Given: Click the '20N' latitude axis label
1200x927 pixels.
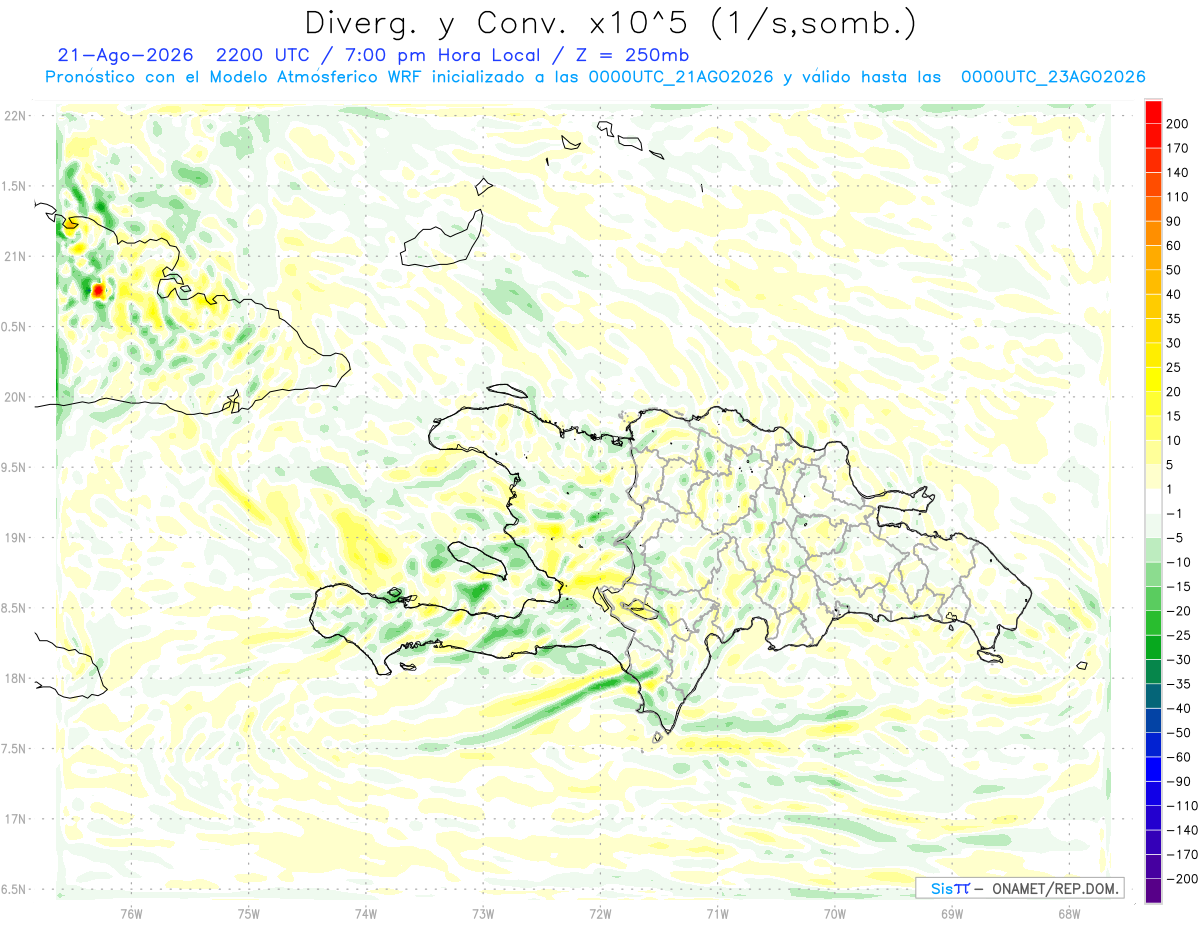Looking at the screenshot, I should 14,397.
